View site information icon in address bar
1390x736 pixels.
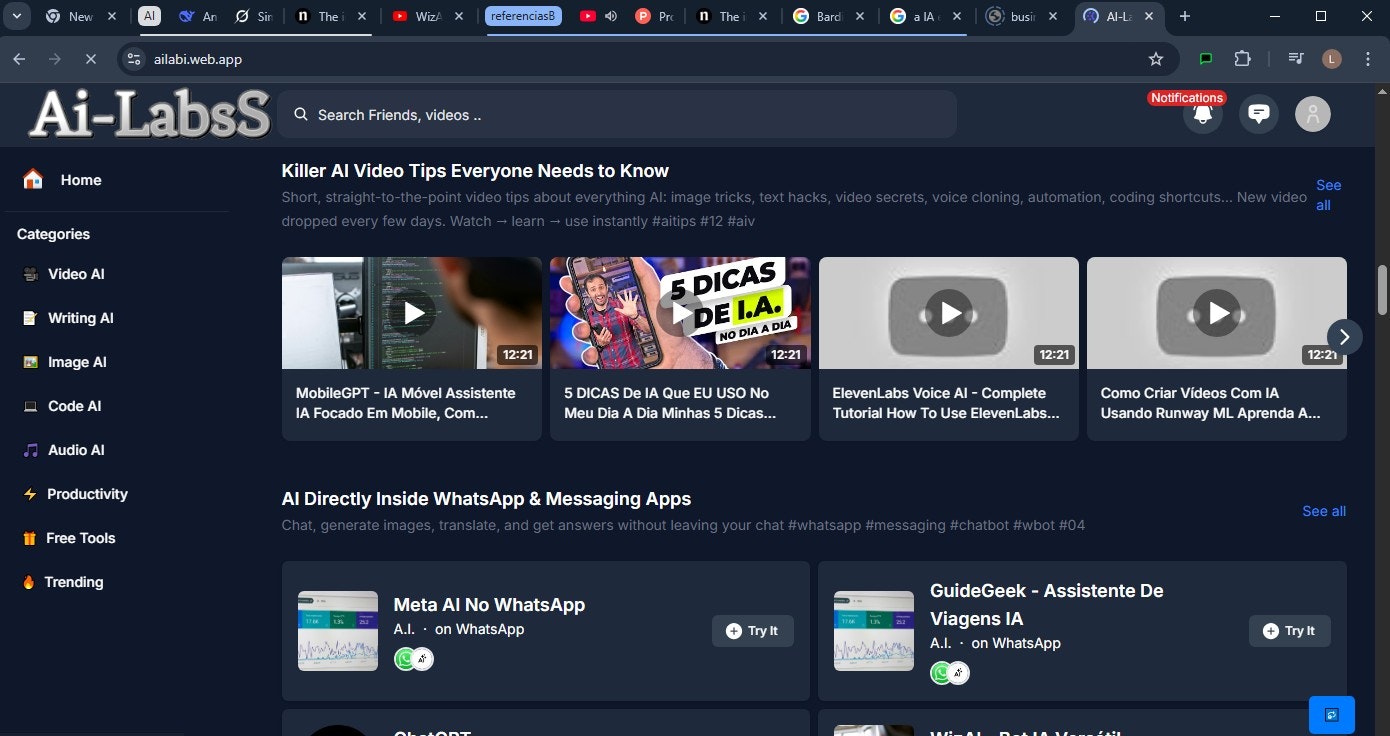point(135,59)
